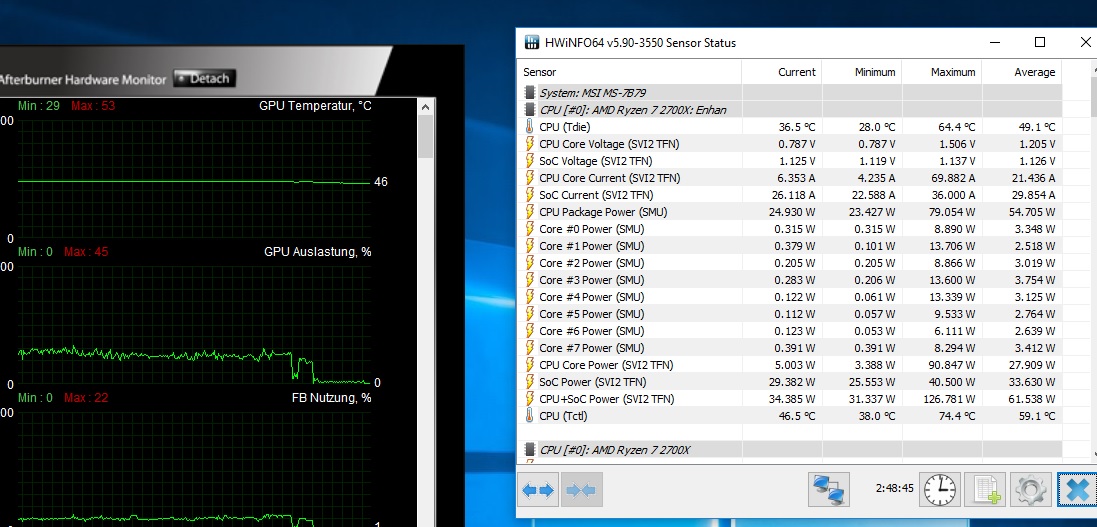This screenshot has height=527, width=1097.
Task: Click the lightning icon of Core #7 Power
Action: pos(530,348)
